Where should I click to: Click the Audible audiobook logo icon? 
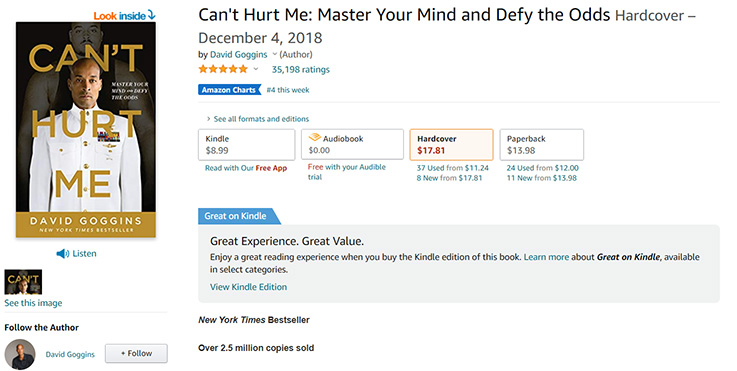[314, 138]
